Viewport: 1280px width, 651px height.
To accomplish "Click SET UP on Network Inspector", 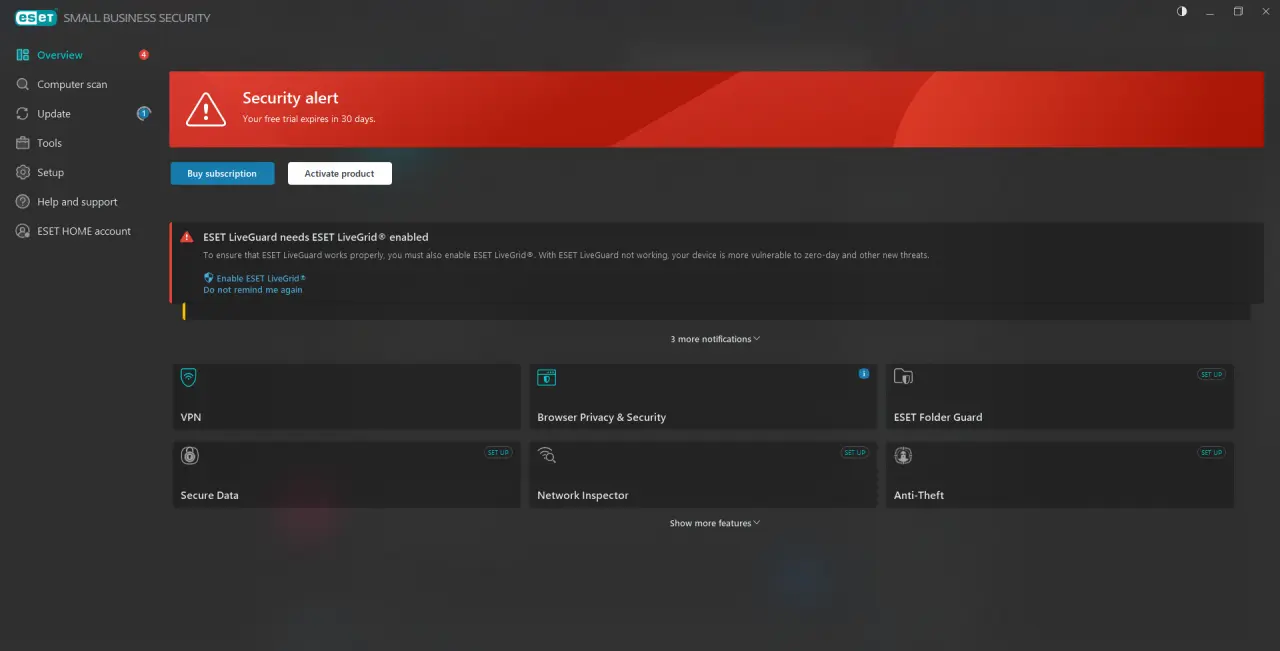I will click(855, 452).
